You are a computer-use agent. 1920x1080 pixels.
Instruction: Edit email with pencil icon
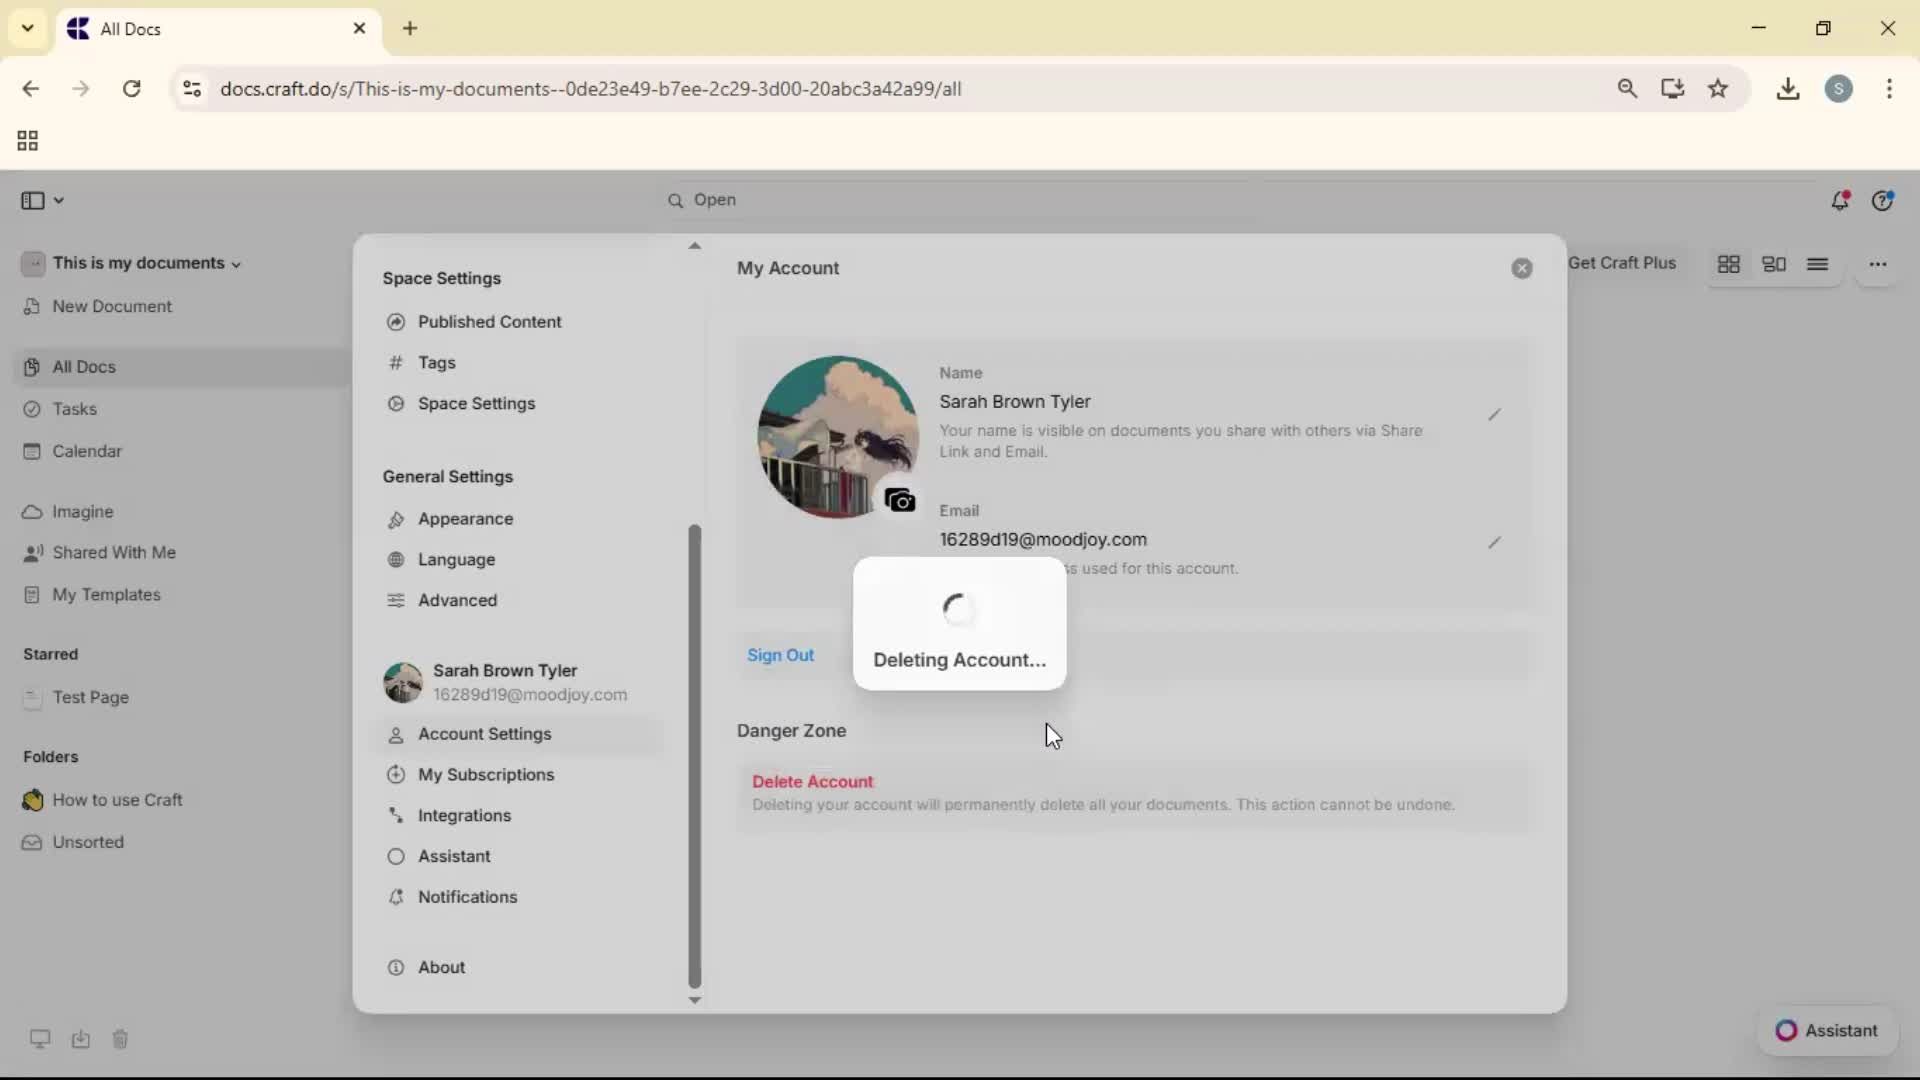pos(1494,543)
